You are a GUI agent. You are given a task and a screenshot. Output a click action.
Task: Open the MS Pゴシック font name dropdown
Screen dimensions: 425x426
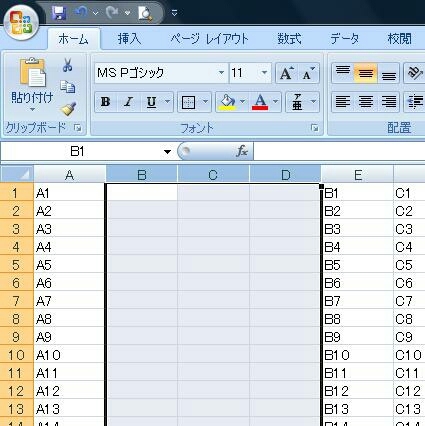221,73
